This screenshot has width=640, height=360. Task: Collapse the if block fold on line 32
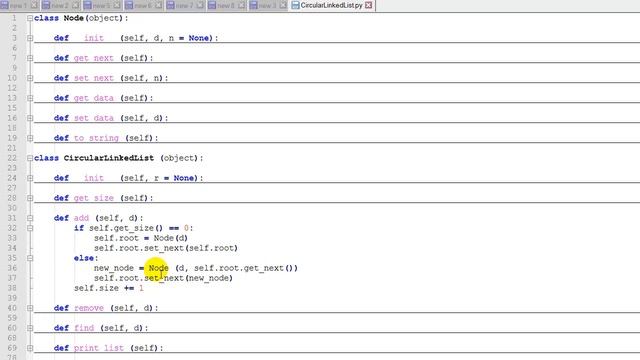click(x=30, y=228)
